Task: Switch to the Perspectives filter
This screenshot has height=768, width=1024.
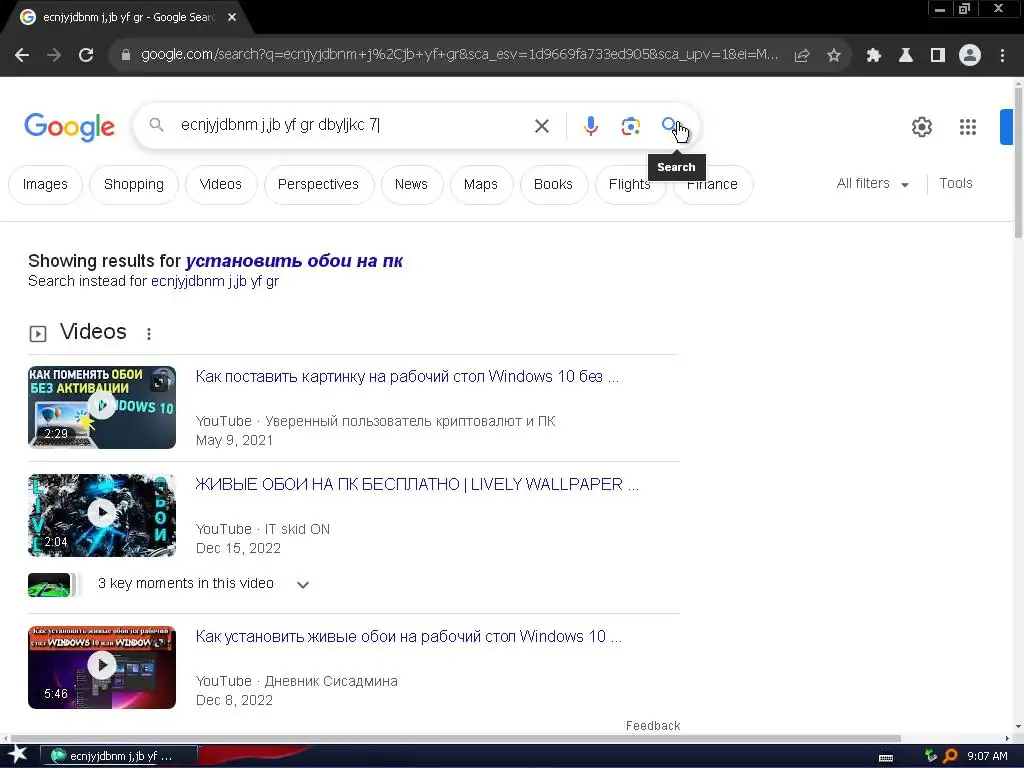Action: click(x=319, y=185)
